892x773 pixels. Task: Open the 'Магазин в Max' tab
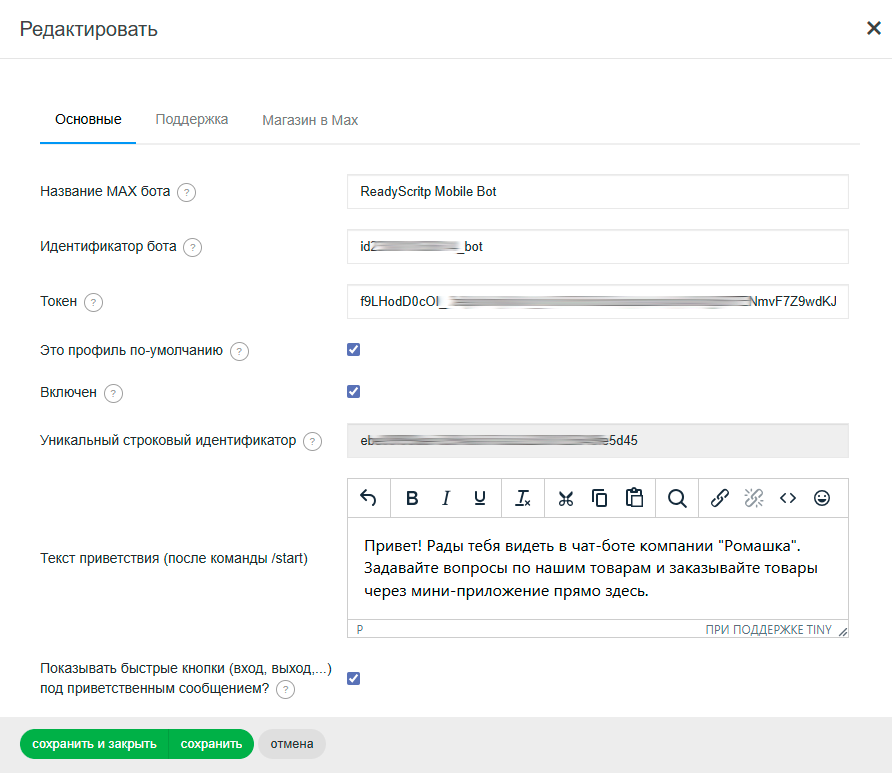[310, 120]
